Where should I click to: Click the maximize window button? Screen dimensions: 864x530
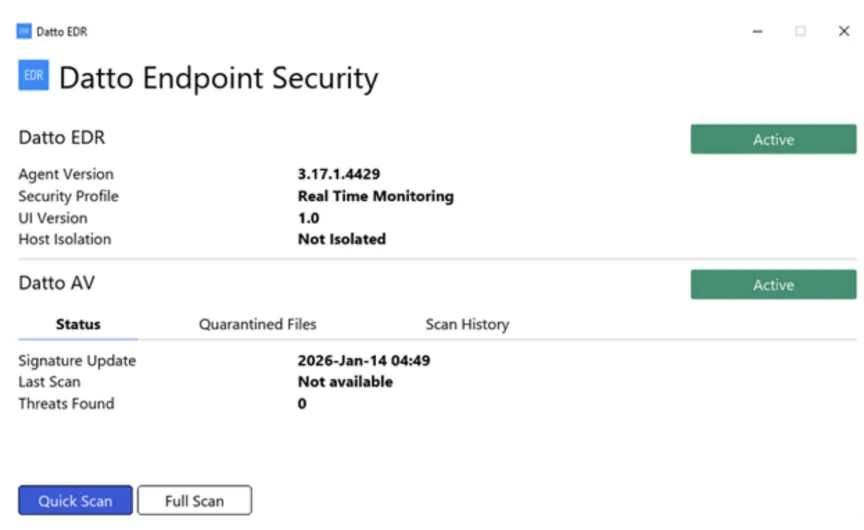click(x=800, y=31)
